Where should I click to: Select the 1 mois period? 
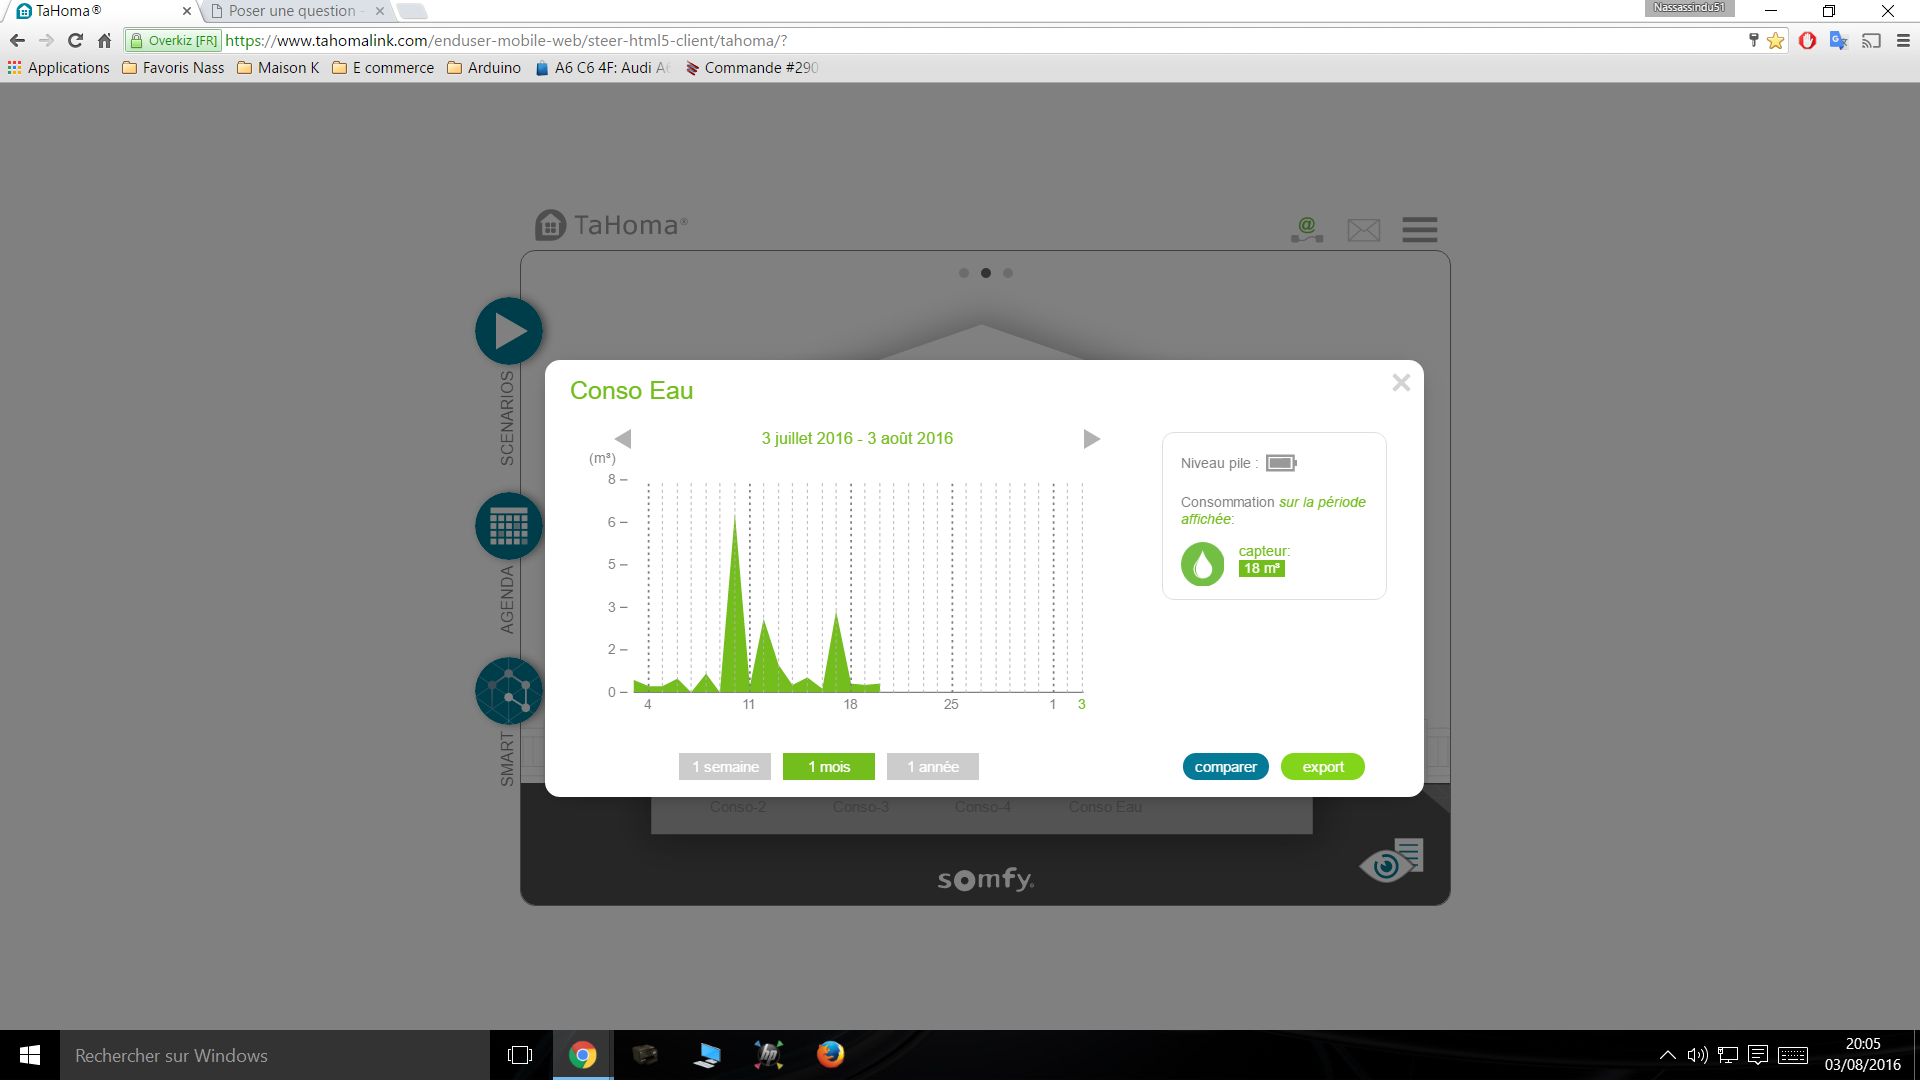click(x=828, y=767)
